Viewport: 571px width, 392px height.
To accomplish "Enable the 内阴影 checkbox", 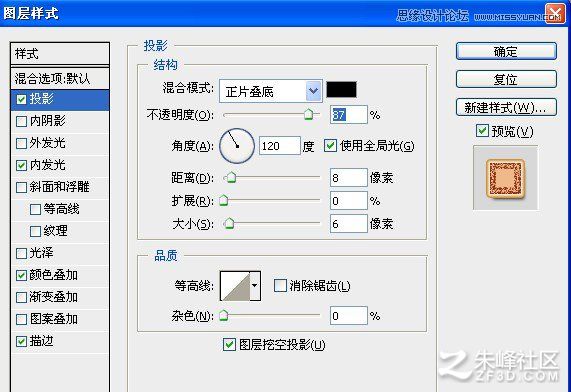I will coord(21,121).
